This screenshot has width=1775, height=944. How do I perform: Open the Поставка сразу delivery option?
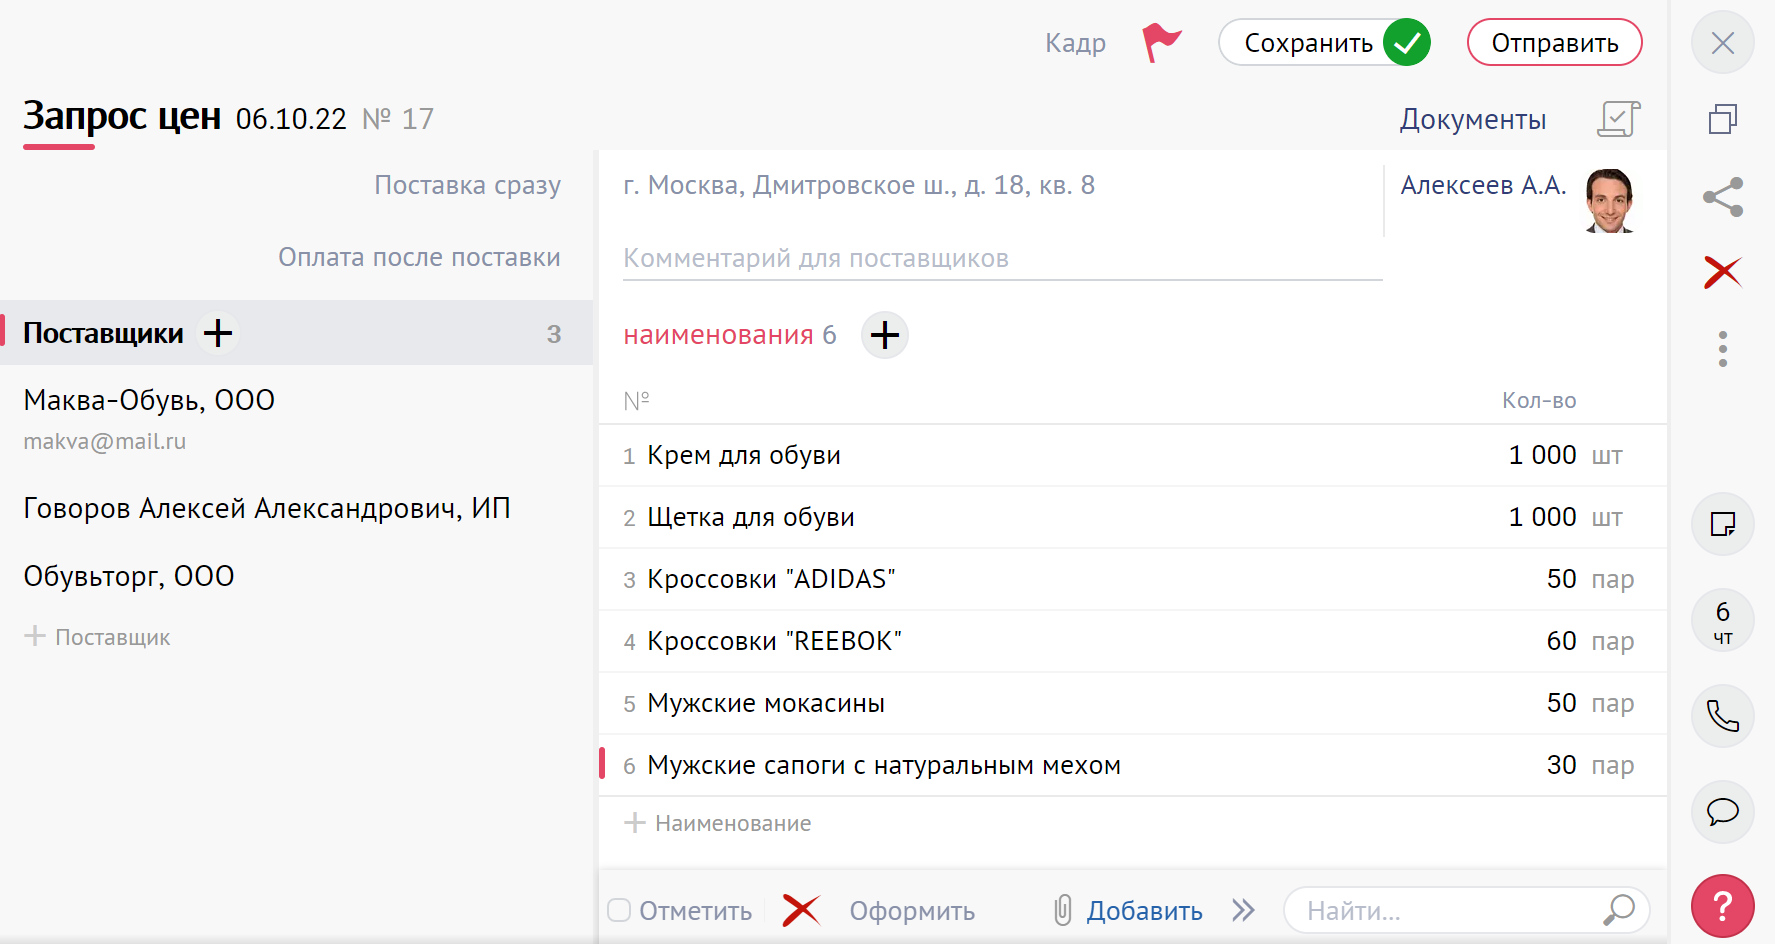pos(467,185)
